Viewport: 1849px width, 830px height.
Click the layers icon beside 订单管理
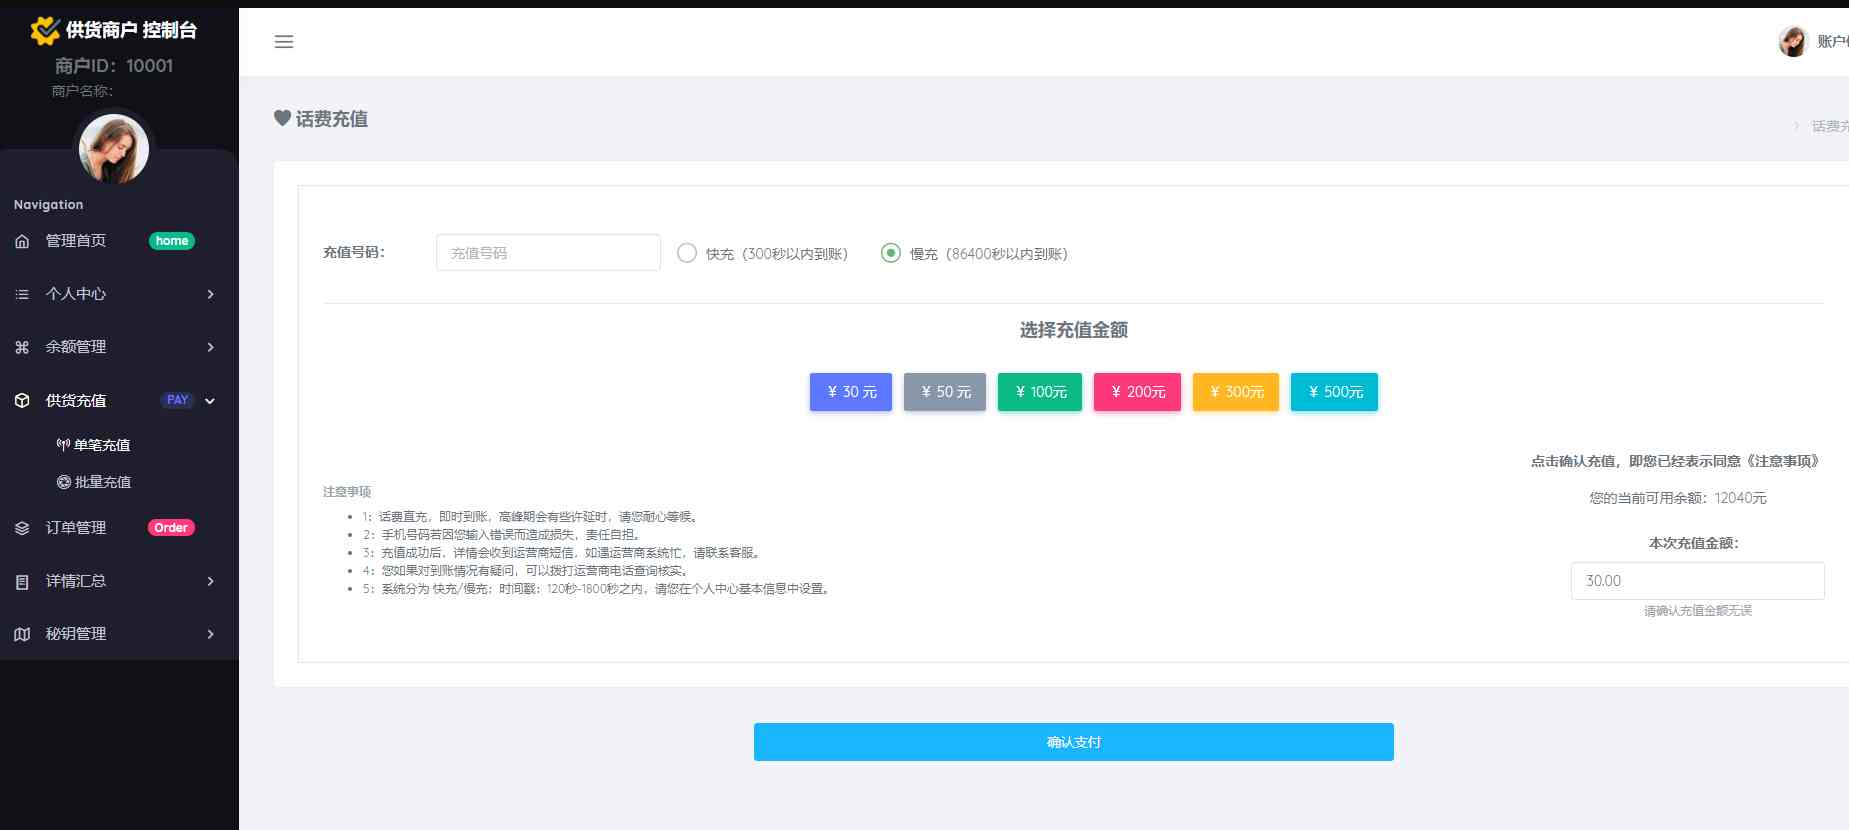point(22,528)
